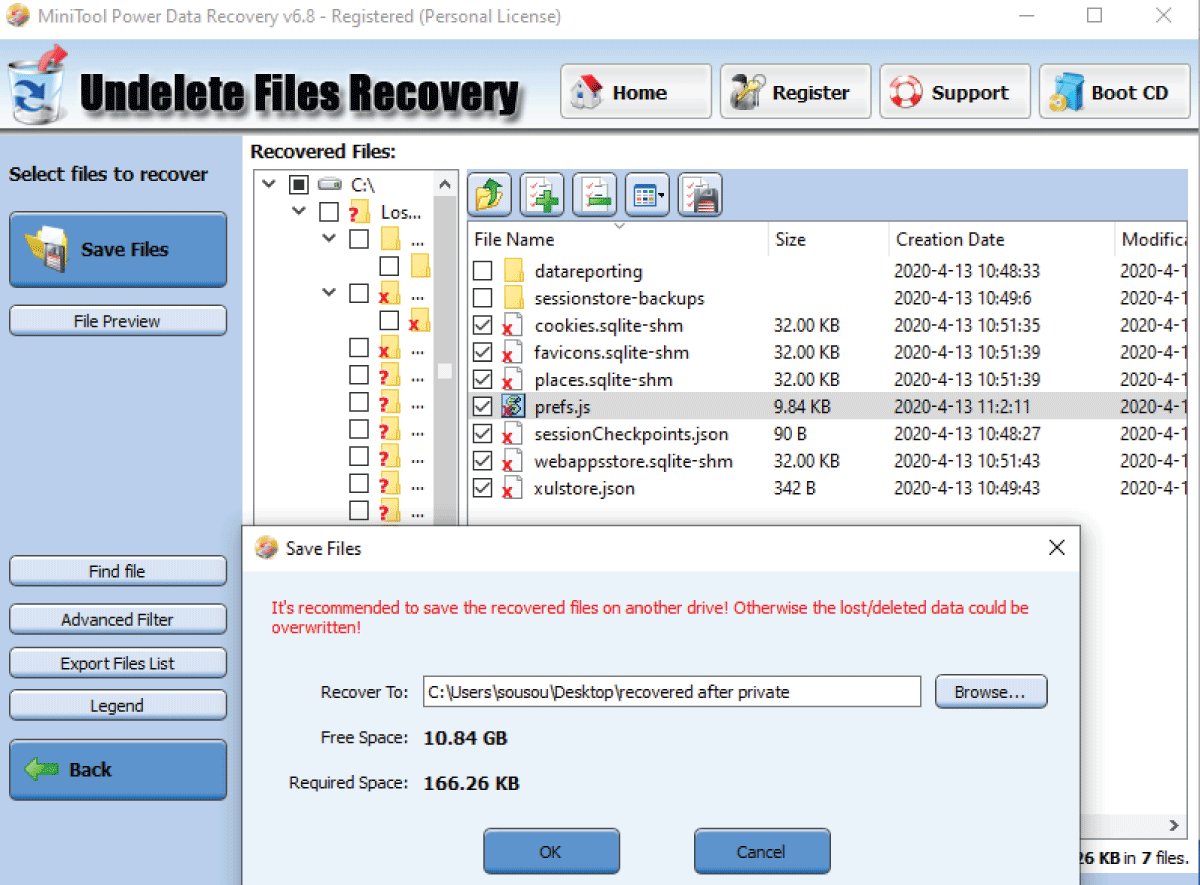
Task: Click the Find file button
Action: [x=118, y=571]
